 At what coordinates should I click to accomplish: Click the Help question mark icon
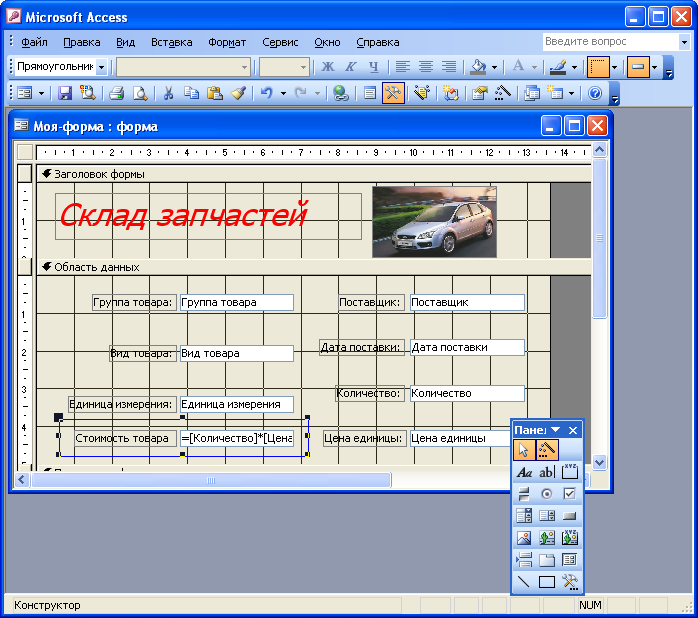595,93
